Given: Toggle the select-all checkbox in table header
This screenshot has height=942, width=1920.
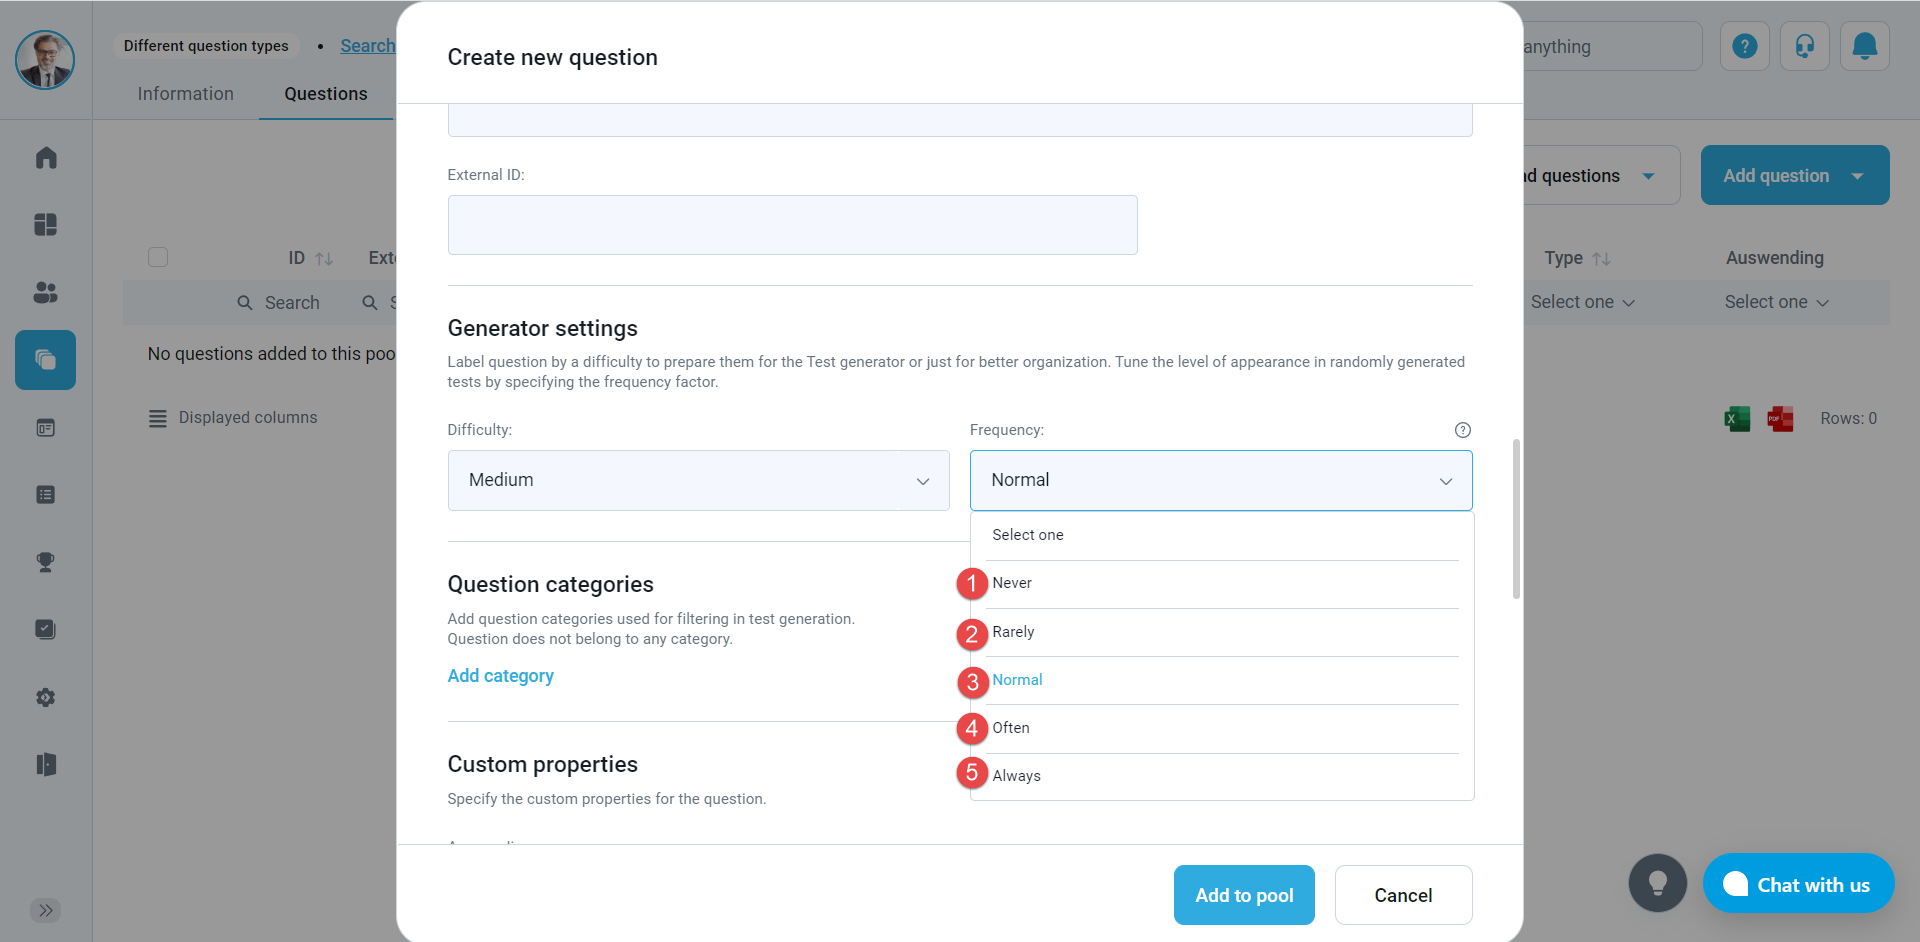Looking at the screenshot, I should coord(158,258).
